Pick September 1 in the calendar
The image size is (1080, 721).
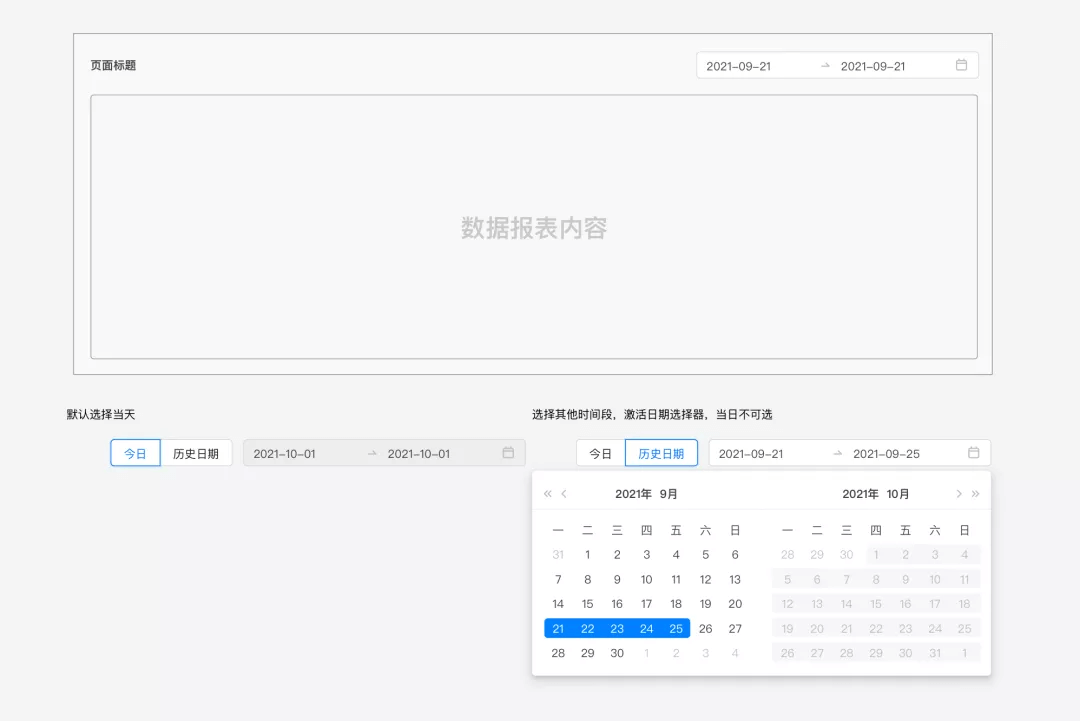click(x=588, y=554)
